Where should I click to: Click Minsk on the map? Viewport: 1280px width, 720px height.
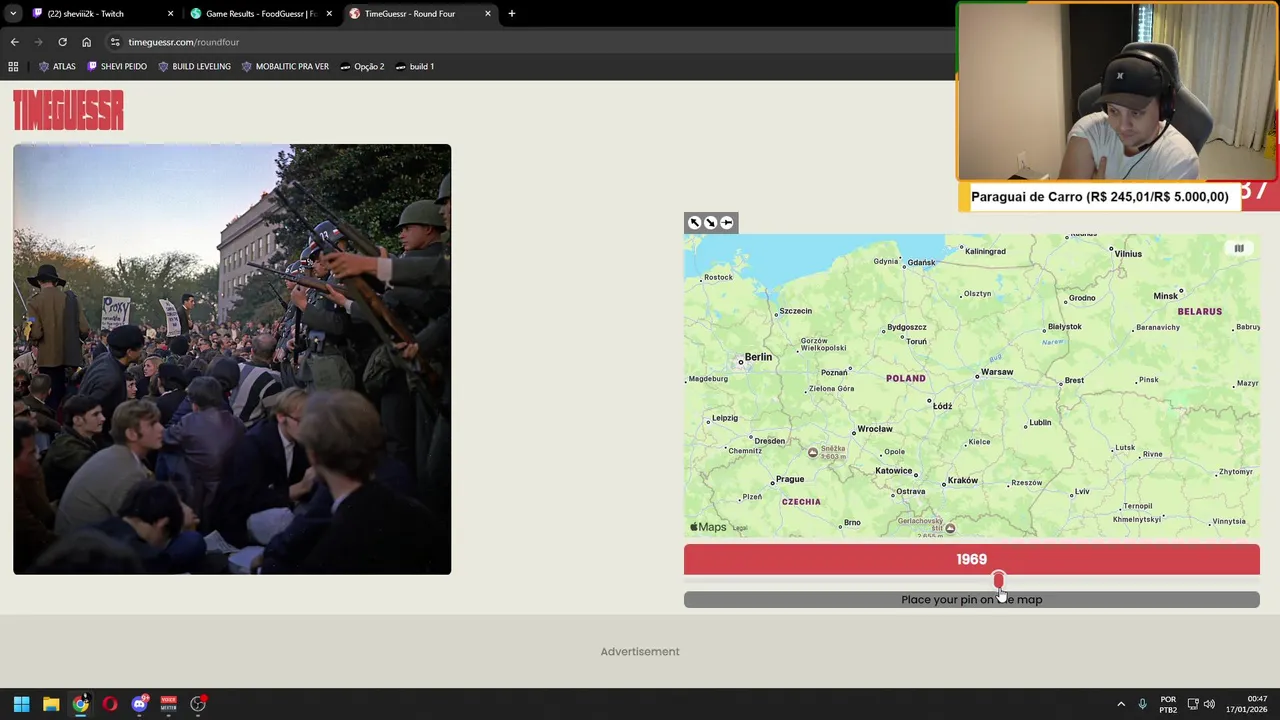(x=1166, y=296)
